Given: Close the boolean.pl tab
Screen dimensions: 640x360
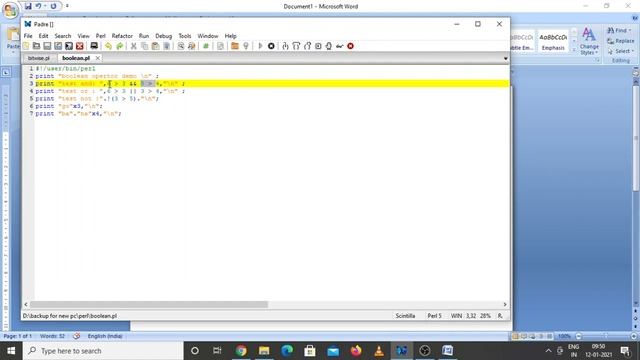Looking at the screenshot, I should [x=98, y=58].
